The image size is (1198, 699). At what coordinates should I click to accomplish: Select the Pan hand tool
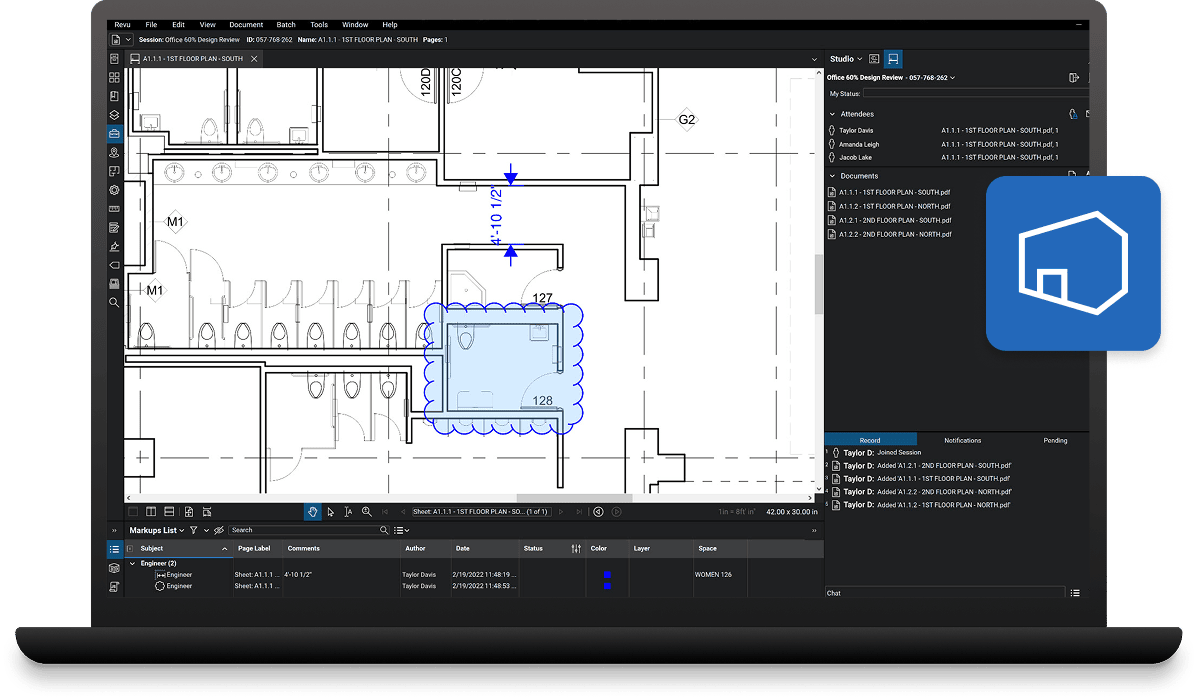(x=312, y=511)
